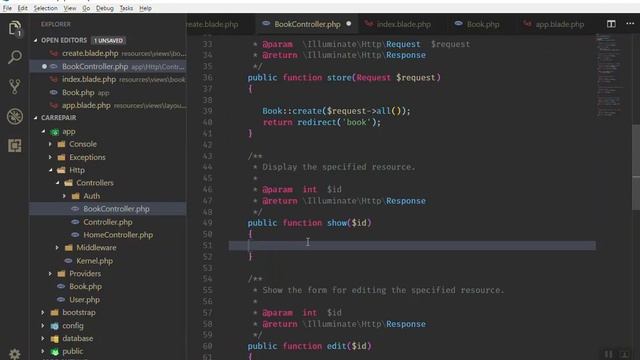Open the Debug menu

104,8
